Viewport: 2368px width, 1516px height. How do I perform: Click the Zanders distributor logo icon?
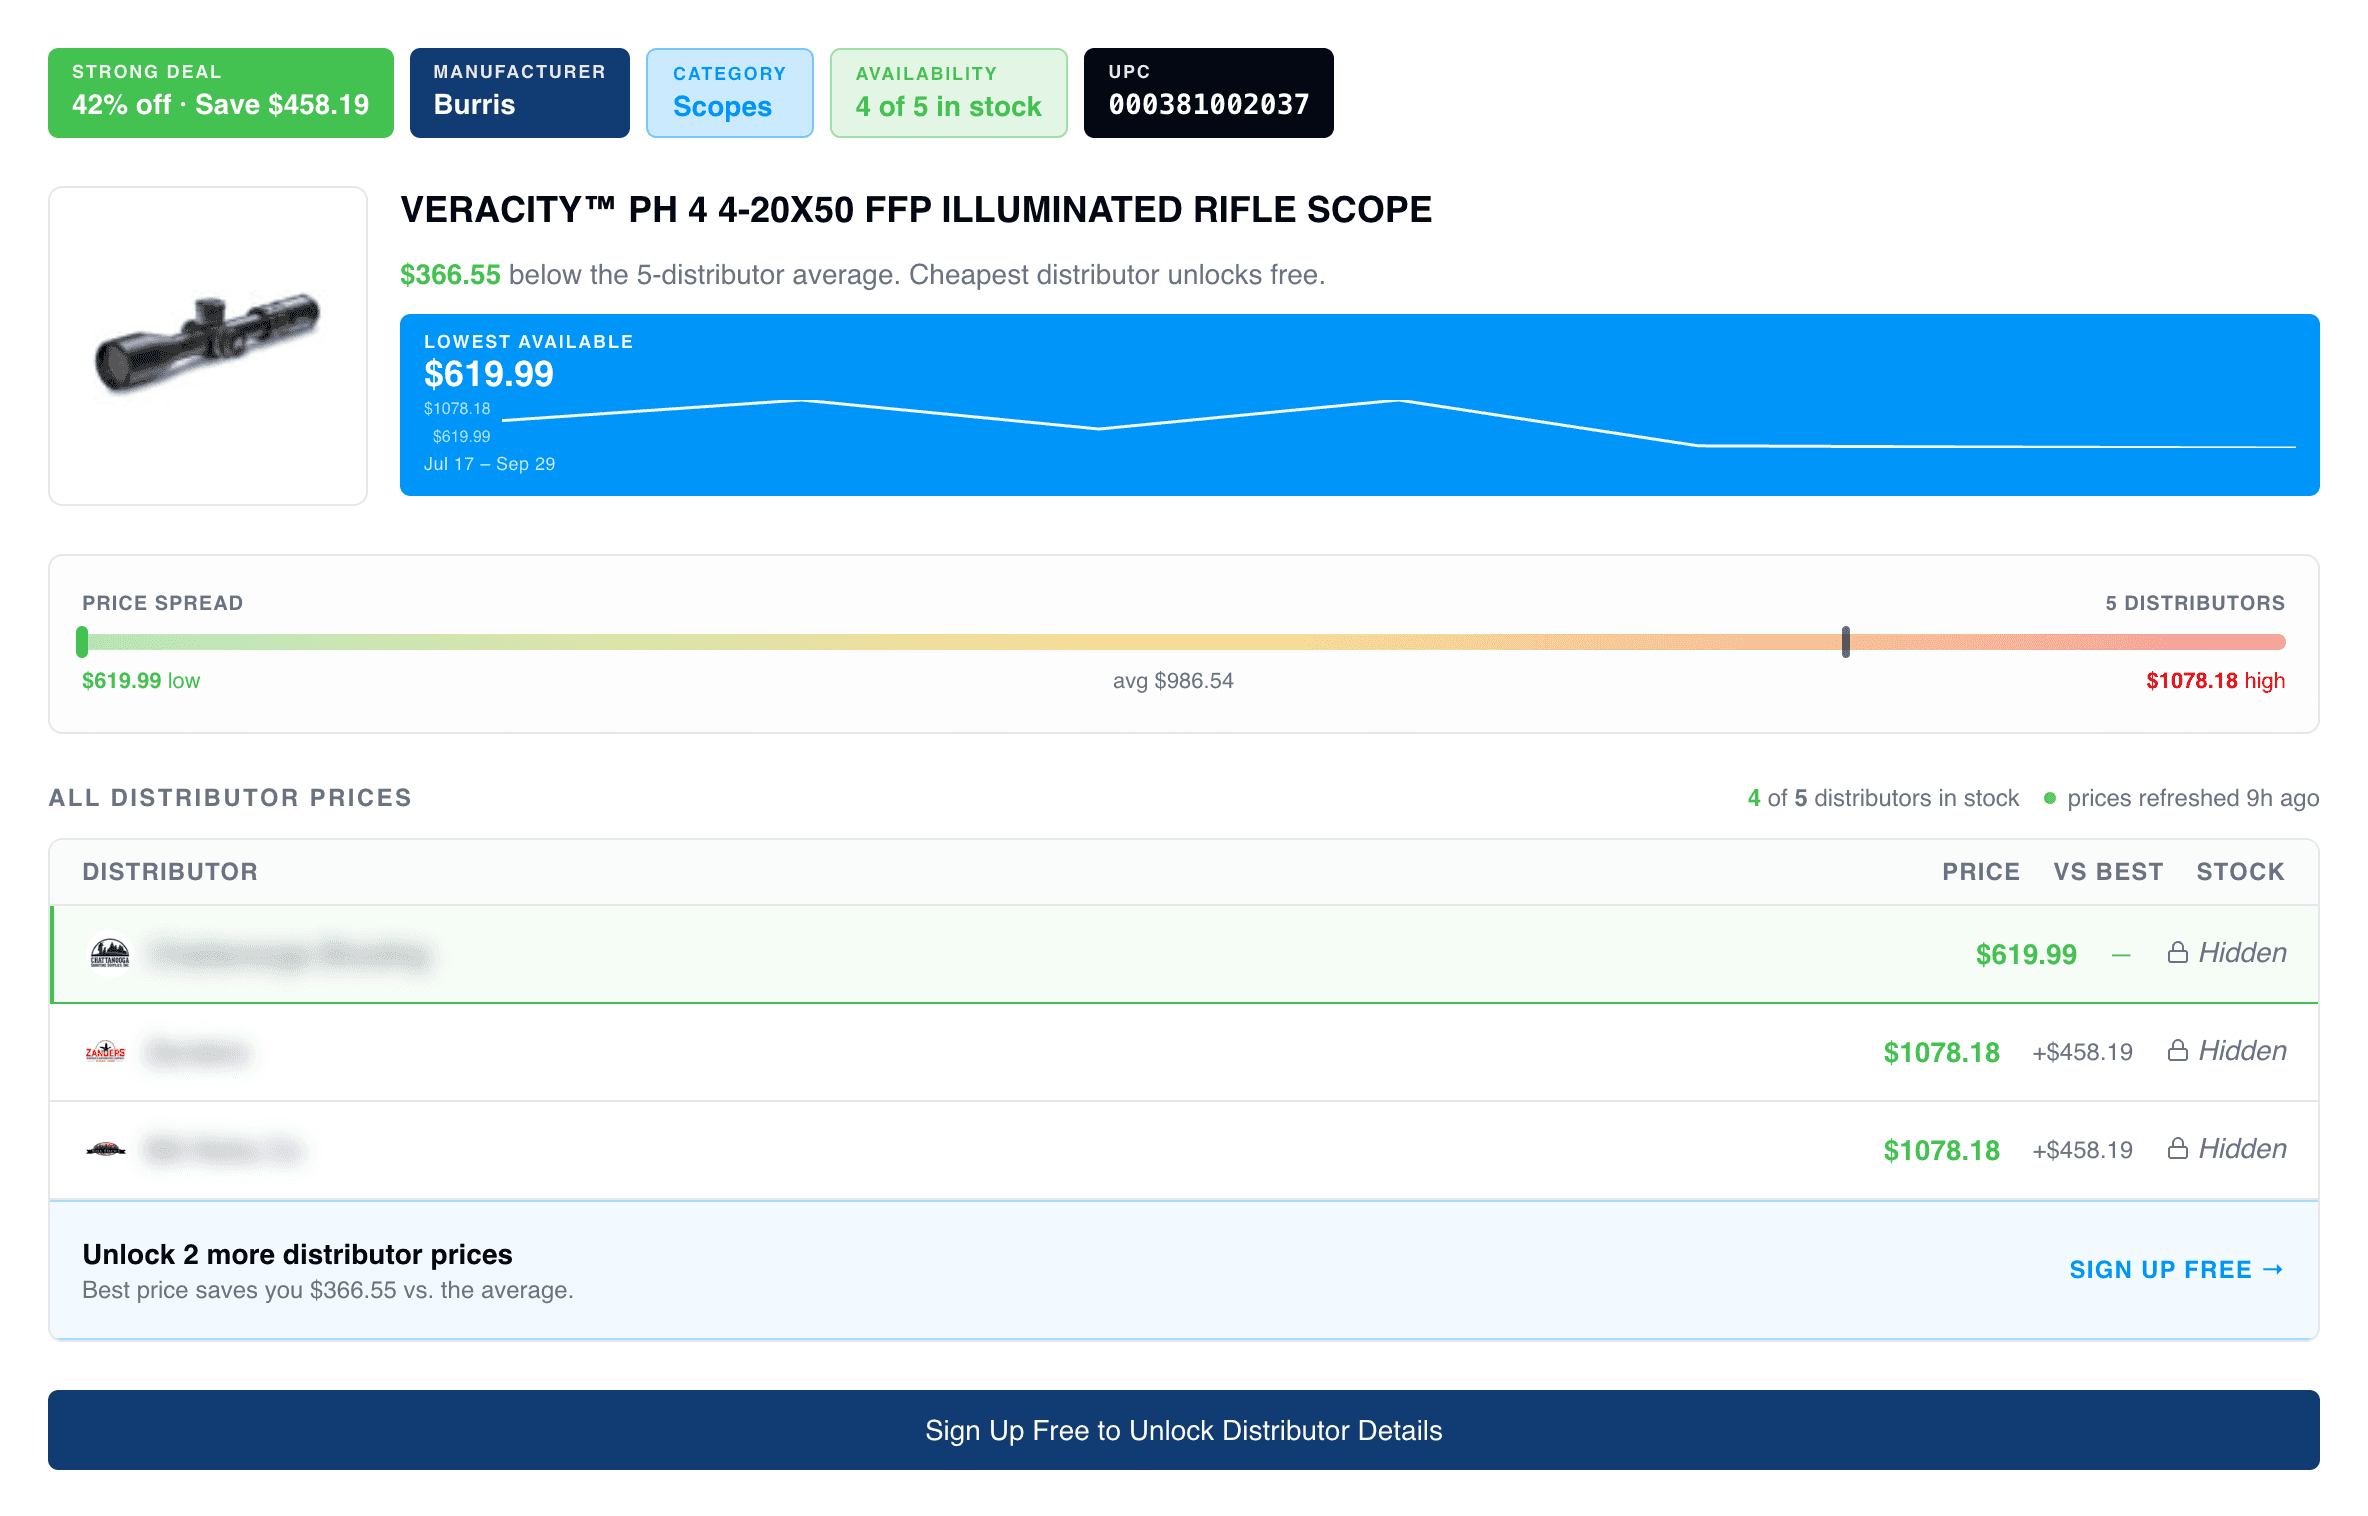point(106,1051)
